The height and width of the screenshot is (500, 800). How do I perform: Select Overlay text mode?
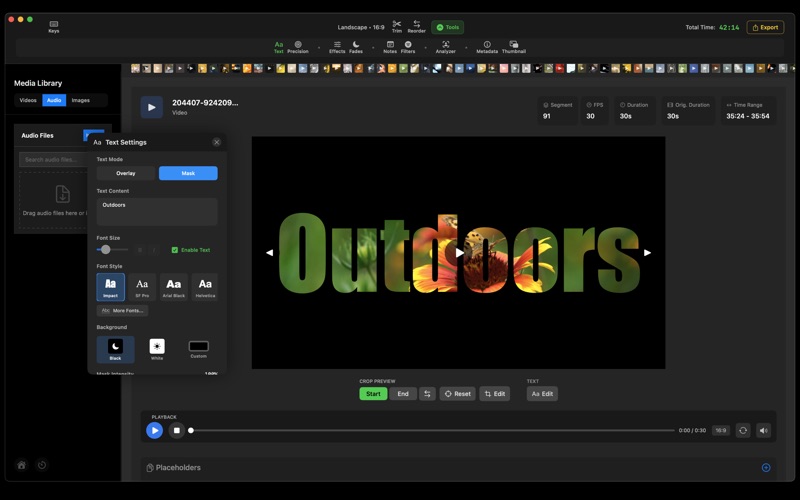point(126,173)
